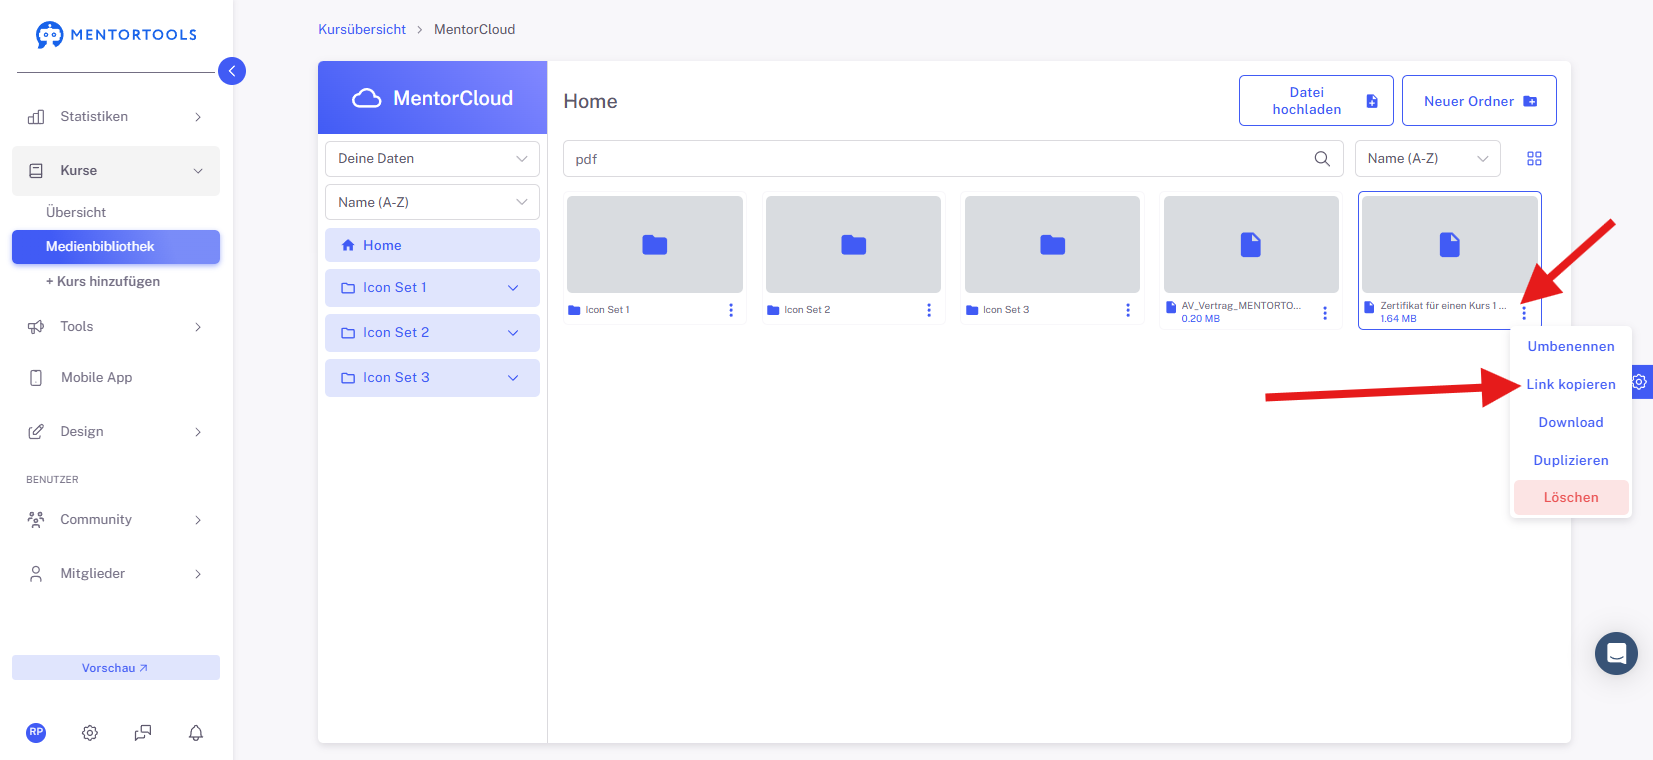1653x760 pixels.
Task: Switch to grid view icon
Action: point(1535,159)
